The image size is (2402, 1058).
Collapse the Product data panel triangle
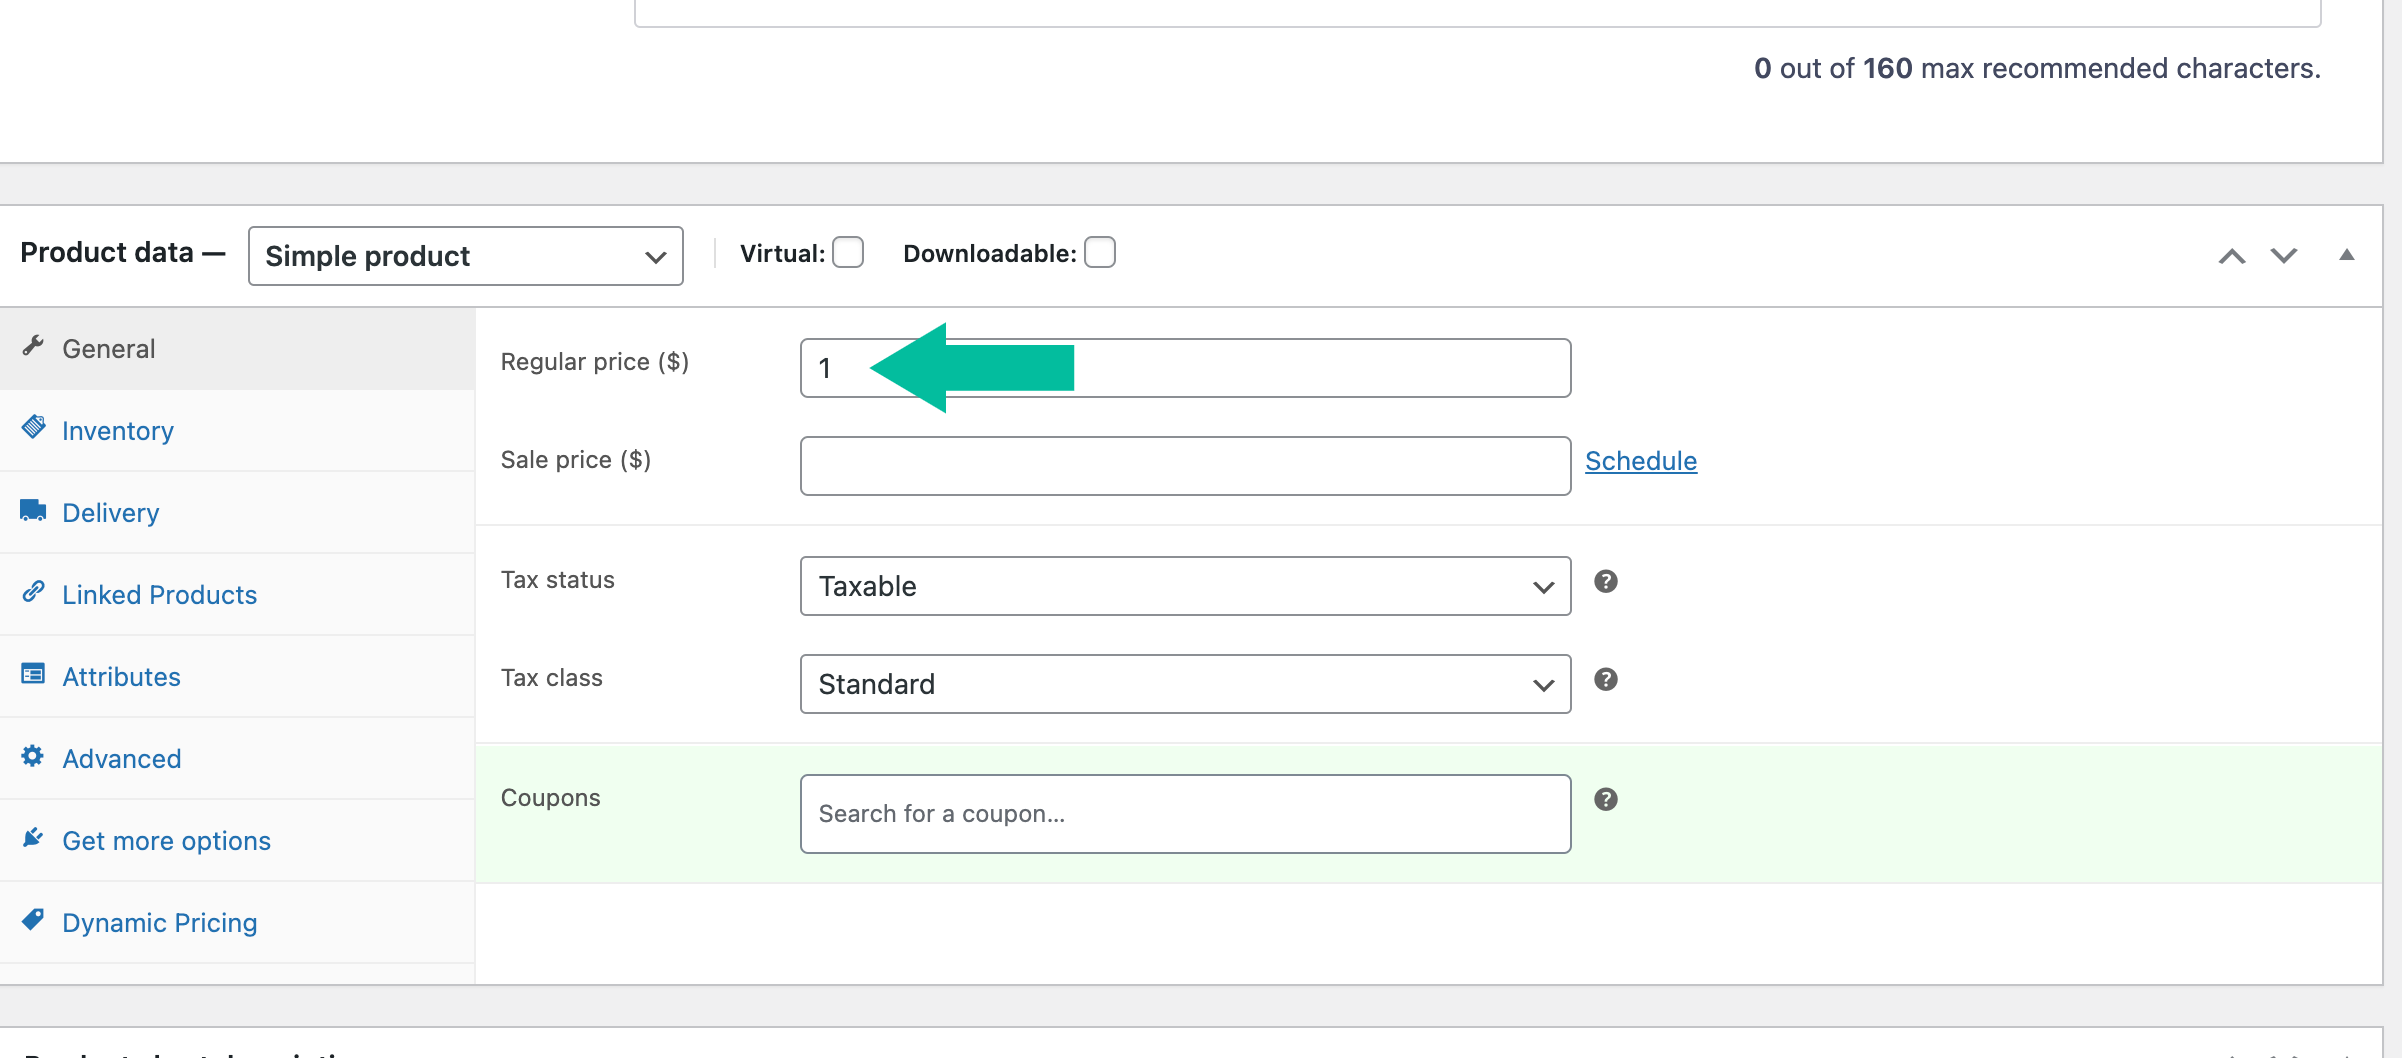pos(2346,255)
